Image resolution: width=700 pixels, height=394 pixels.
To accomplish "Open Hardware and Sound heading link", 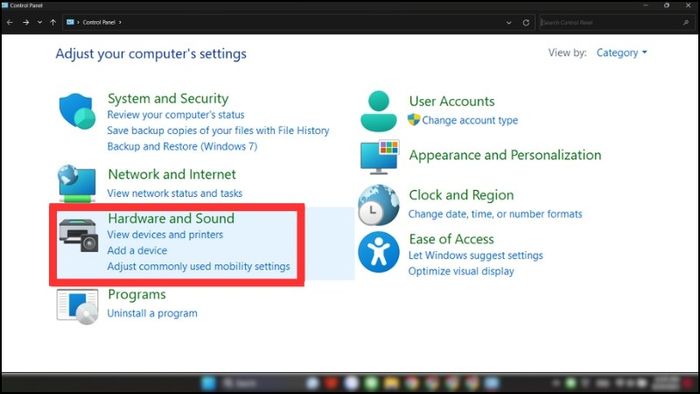I will (x=171, y=218).
